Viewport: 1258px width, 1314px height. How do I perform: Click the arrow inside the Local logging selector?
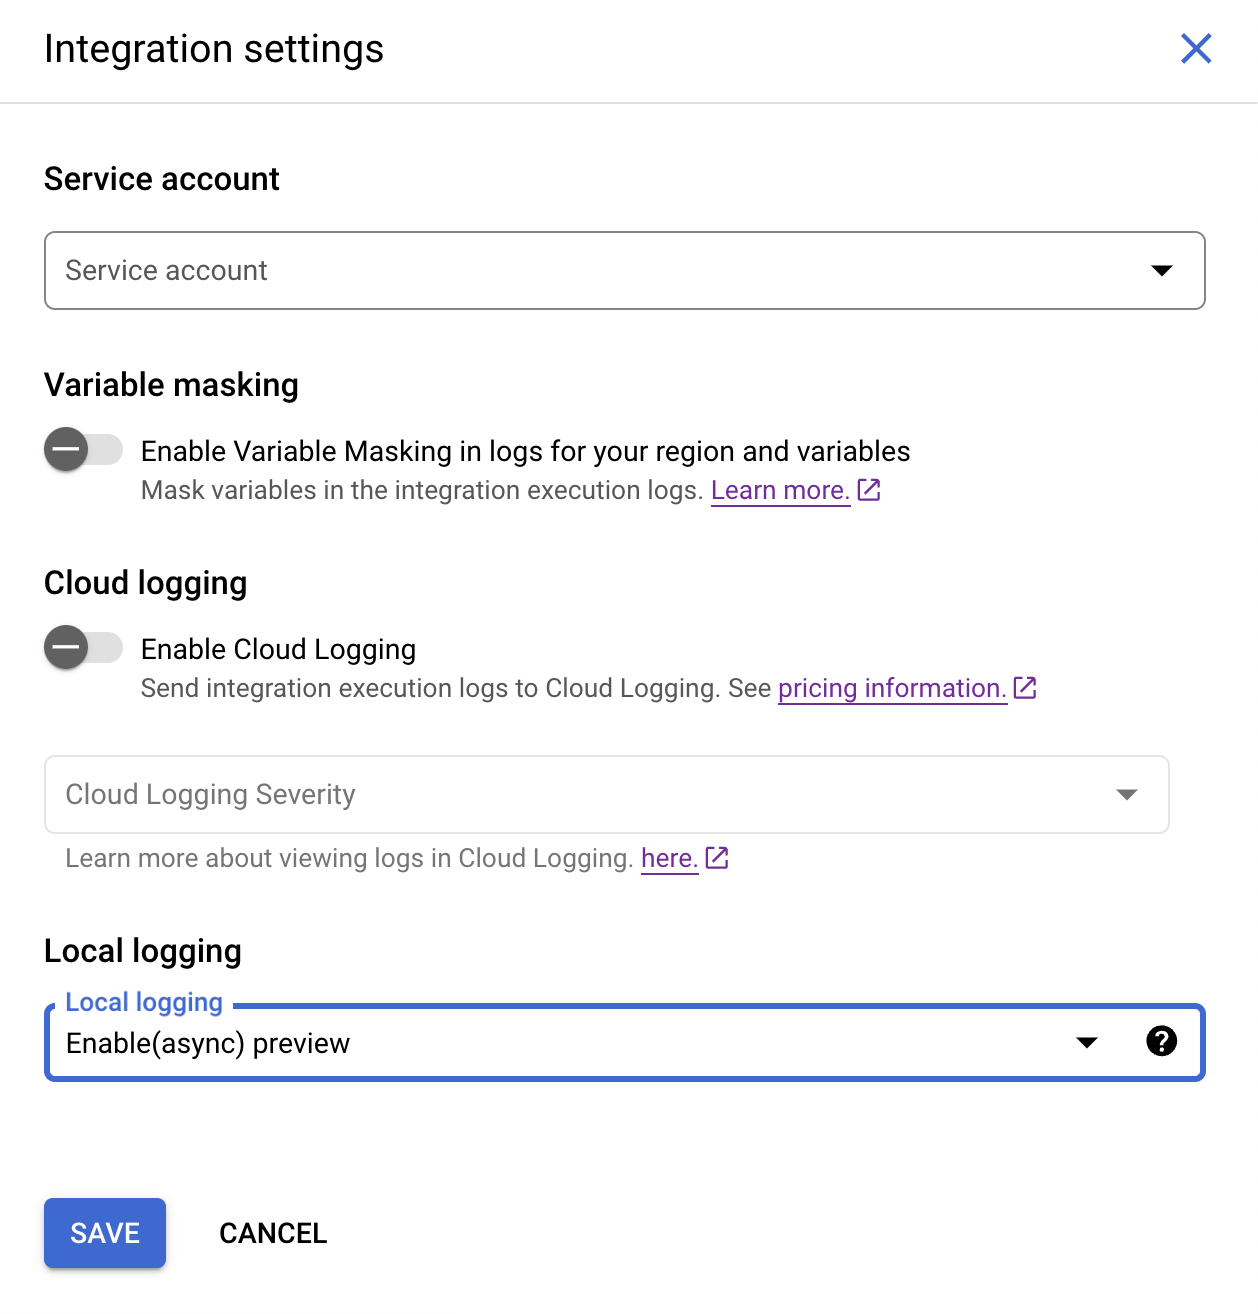coord(1086,1043)
